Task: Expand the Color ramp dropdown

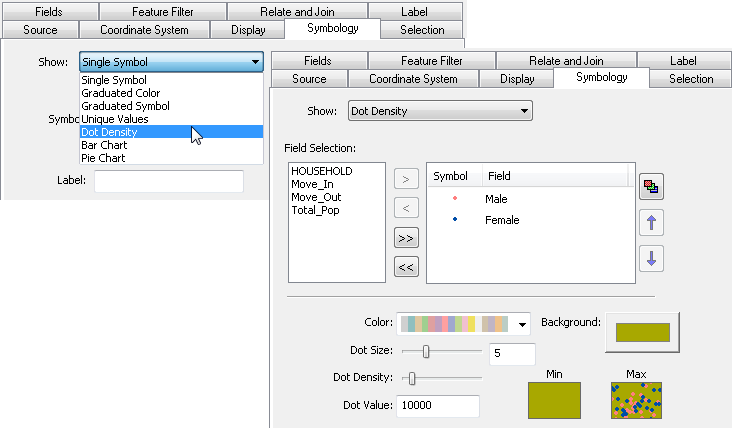Action: click(x=523, y=324)
